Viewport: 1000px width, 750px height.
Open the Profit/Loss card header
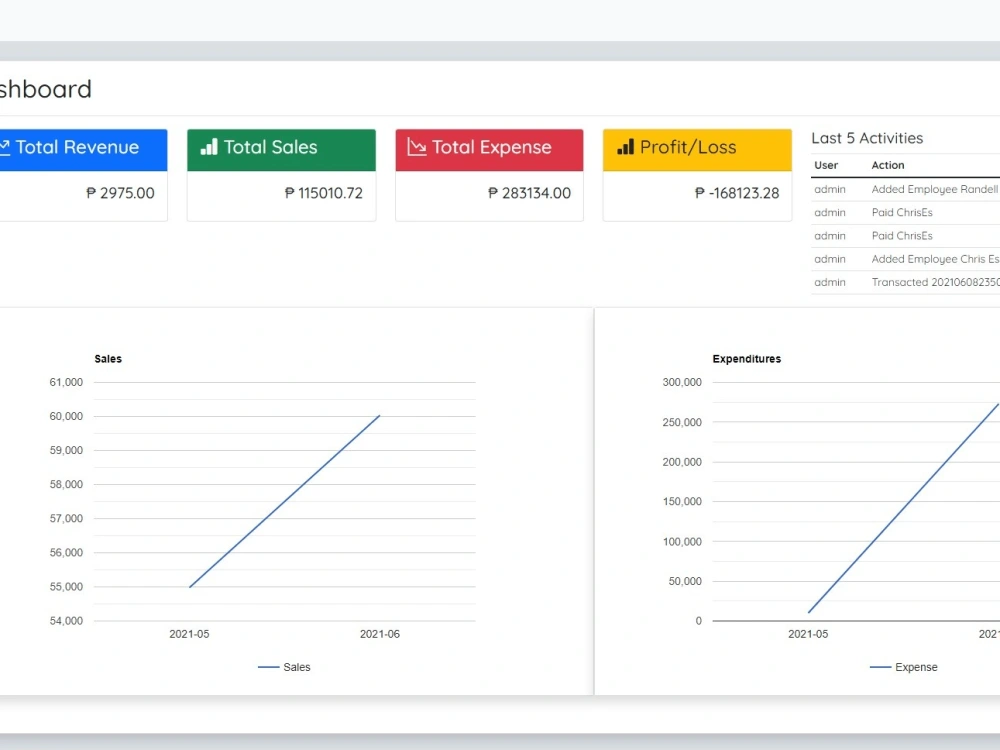pyautogui.click(x=697, y=150)
